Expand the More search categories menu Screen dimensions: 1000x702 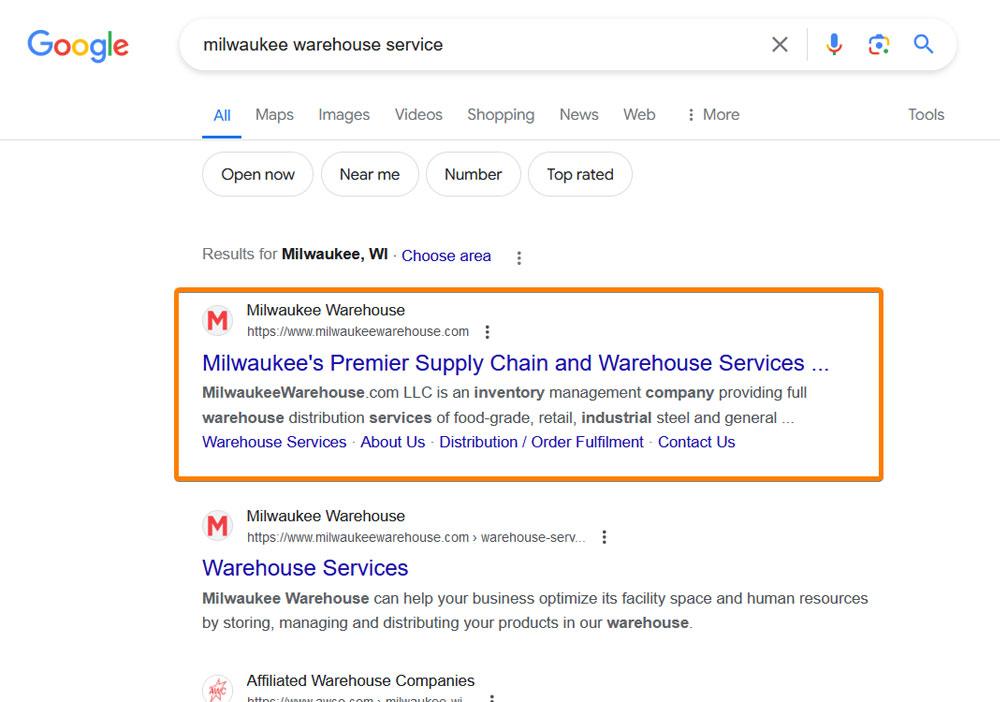click(x=713, y=115)
